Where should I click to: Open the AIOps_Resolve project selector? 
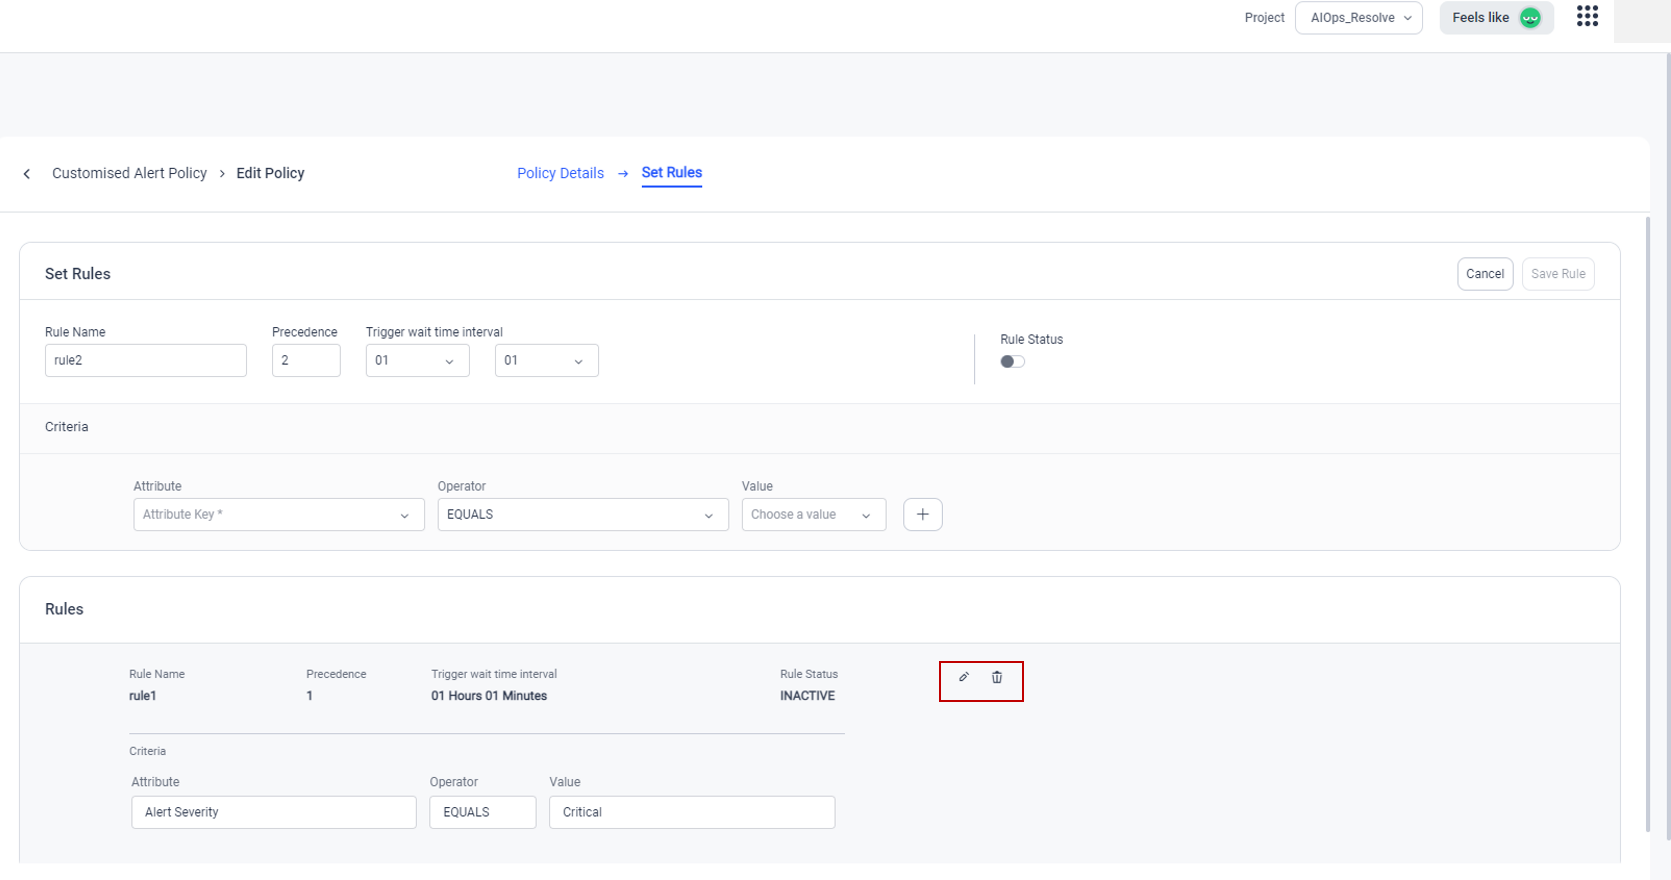[1358, 18]
